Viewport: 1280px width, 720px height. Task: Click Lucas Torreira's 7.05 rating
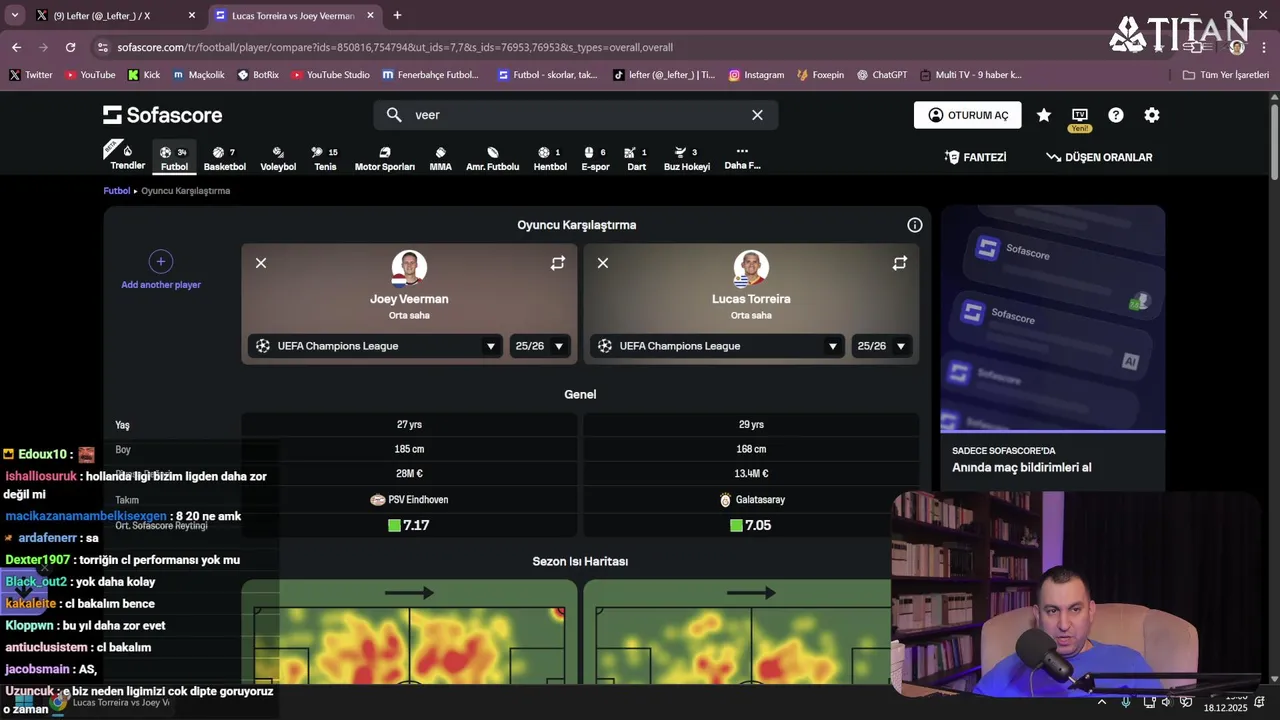click(751, 525)
